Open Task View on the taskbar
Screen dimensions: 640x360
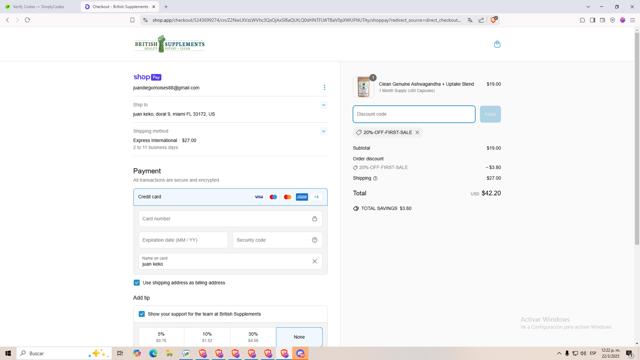120,353
